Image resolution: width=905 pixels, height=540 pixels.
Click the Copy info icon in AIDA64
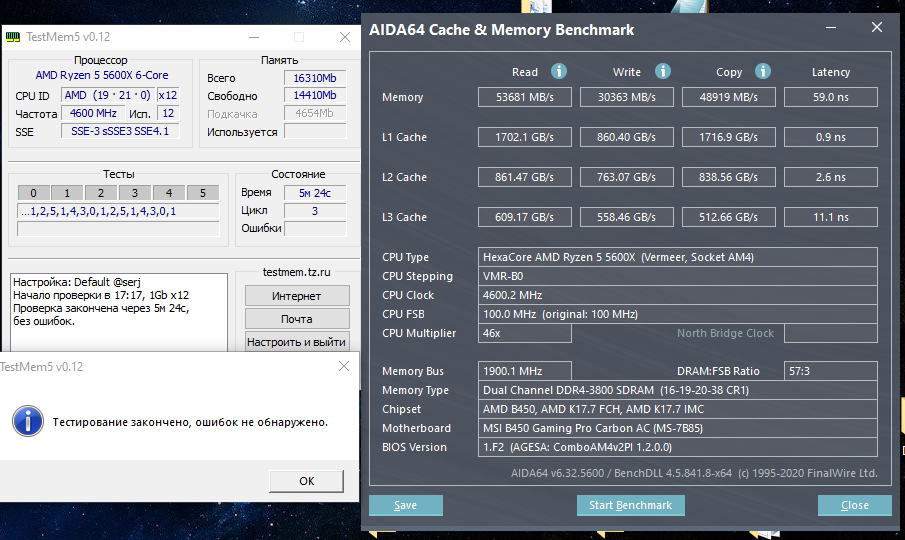click(x=762, y=71)
